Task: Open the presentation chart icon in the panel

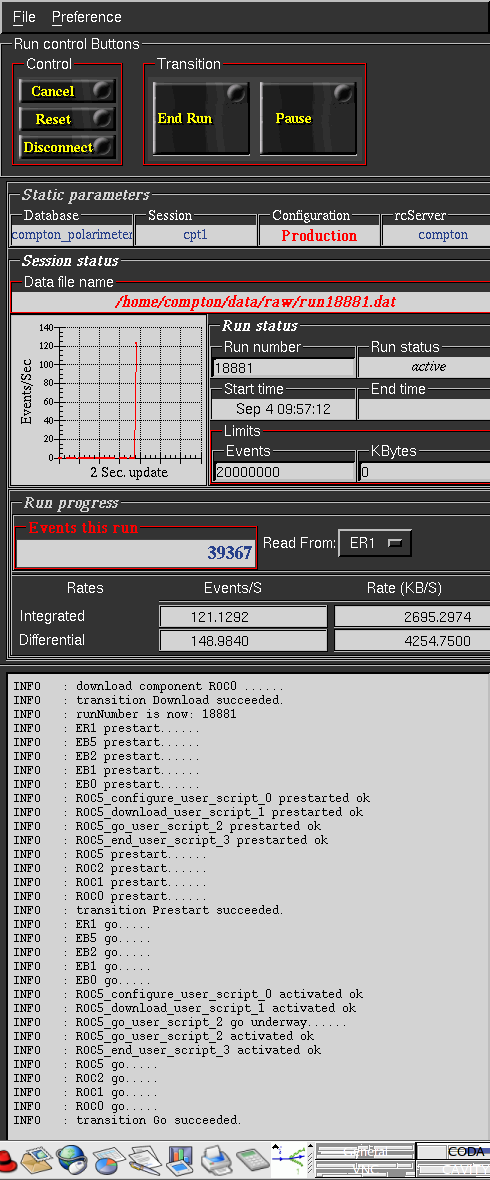Action: point(180,1161)
